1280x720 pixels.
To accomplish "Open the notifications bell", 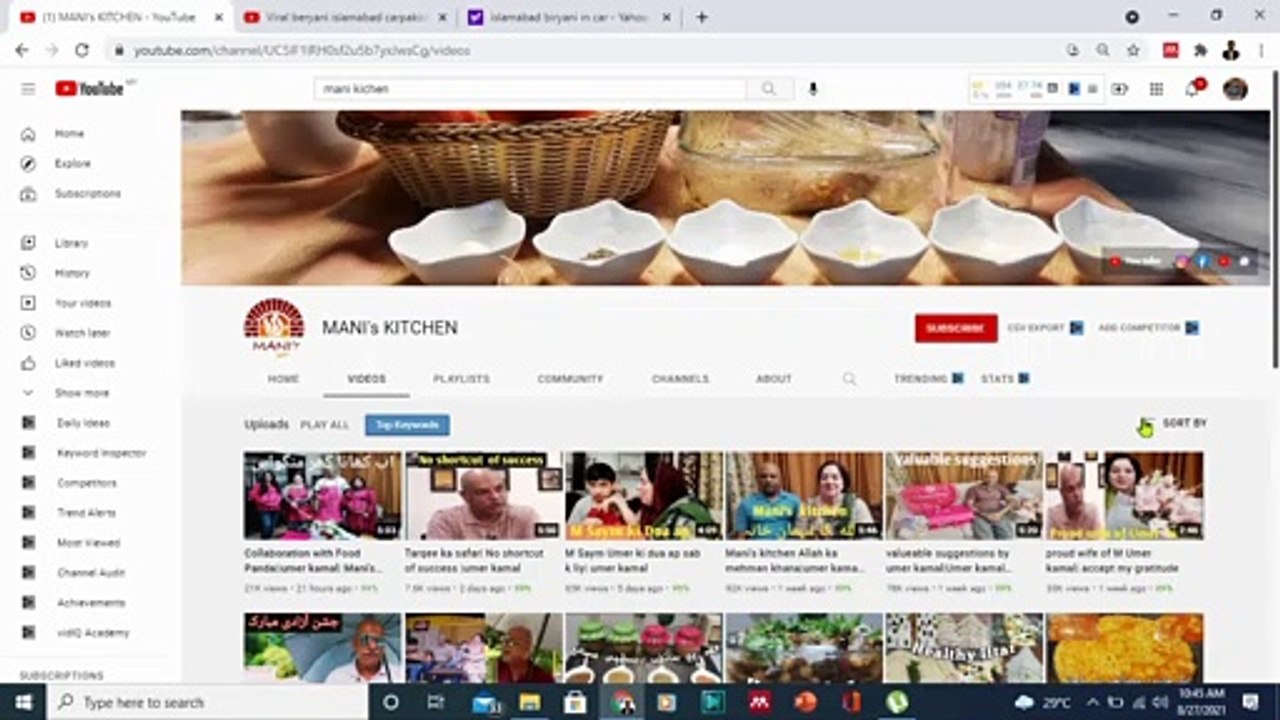I will click(x=1193, y=88).
